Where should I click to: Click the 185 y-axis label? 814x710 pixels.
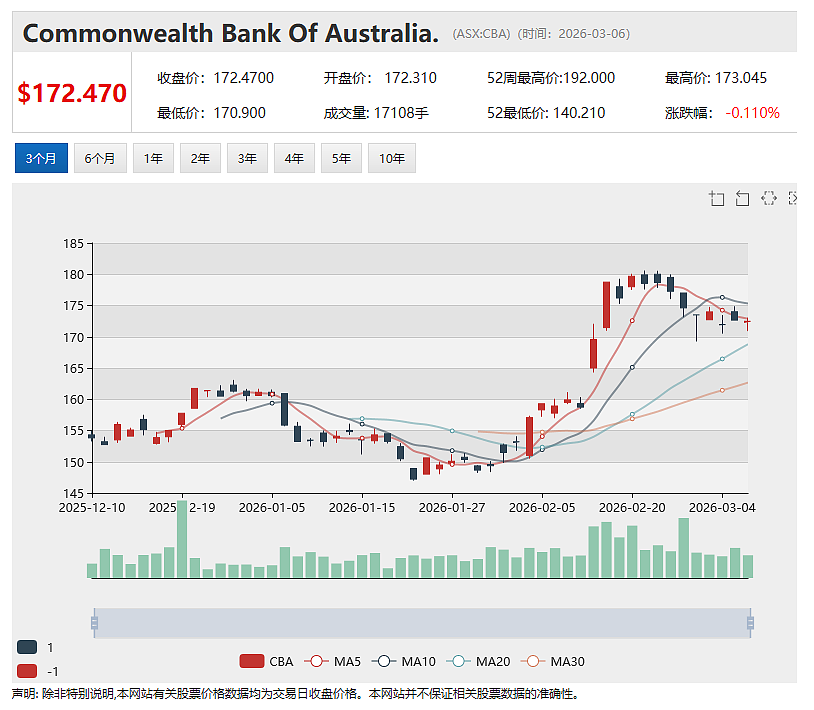tap(73, 243)
